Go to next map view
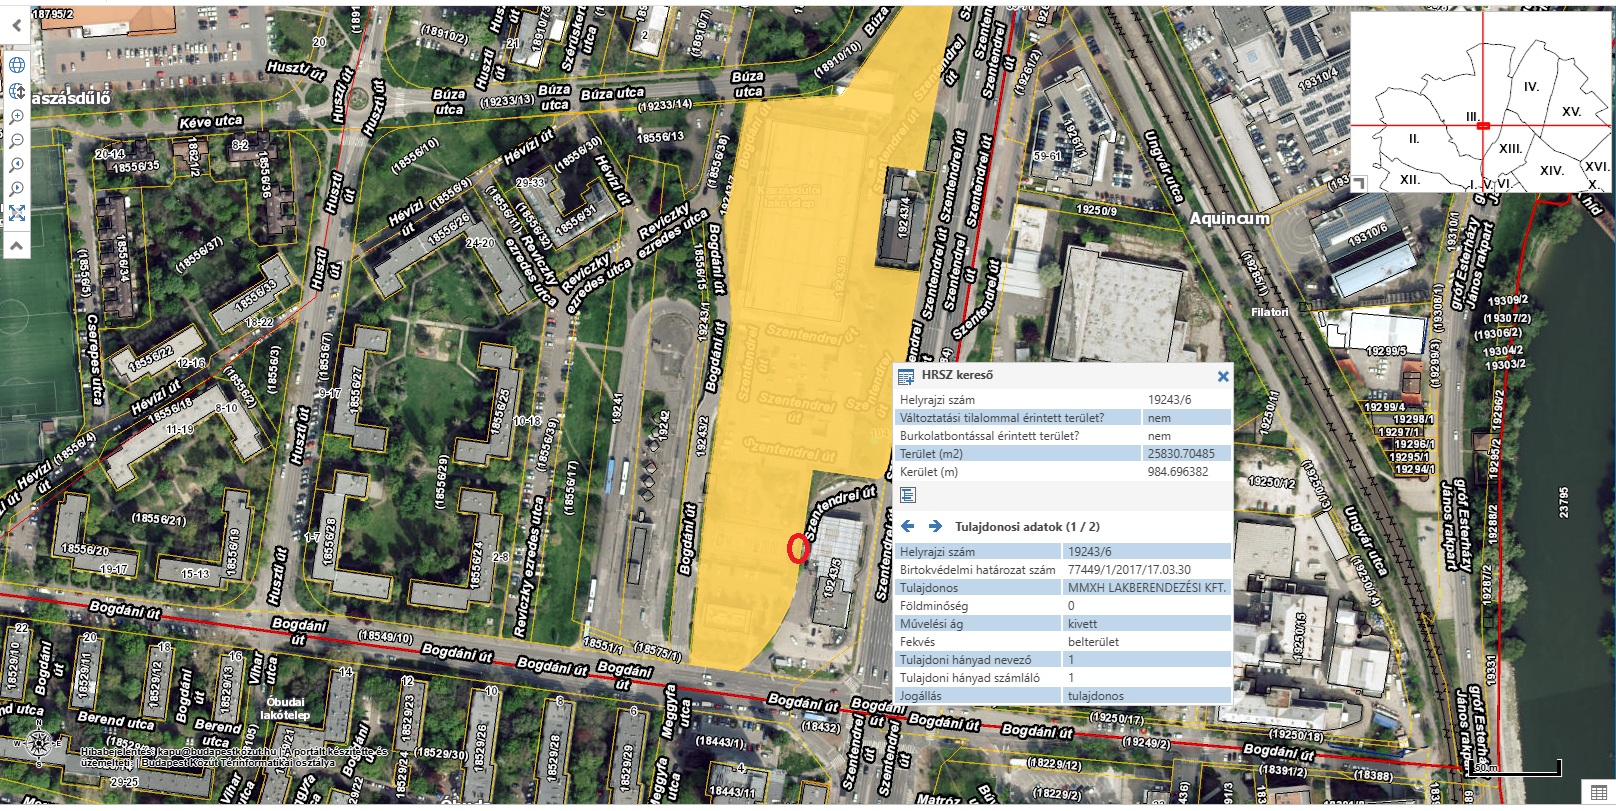This screenshot has height=811, width=1616. tap(17, 189)
